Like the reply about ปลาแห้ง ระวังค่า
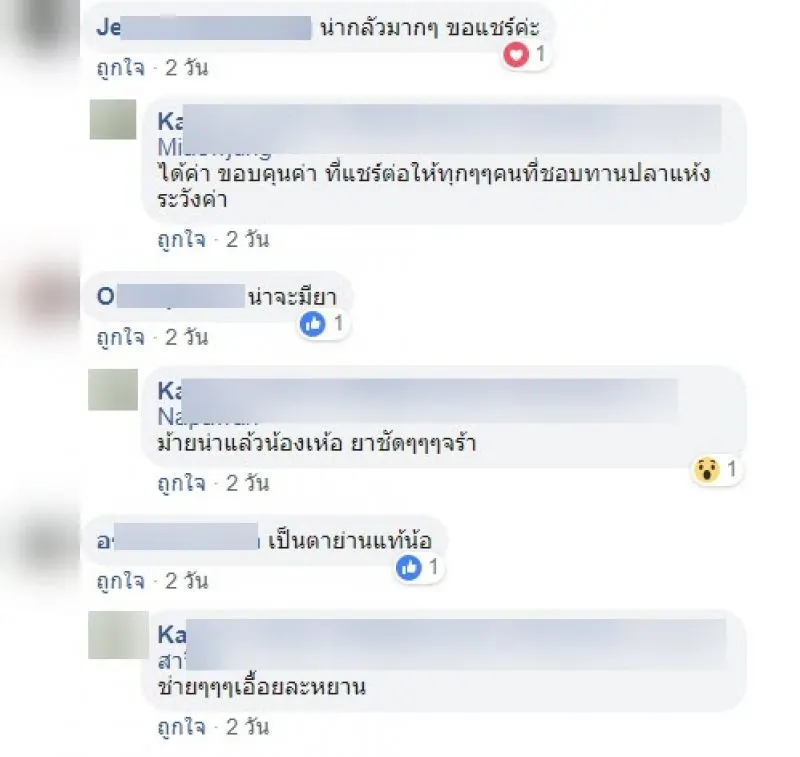 (x=182, y=239)
